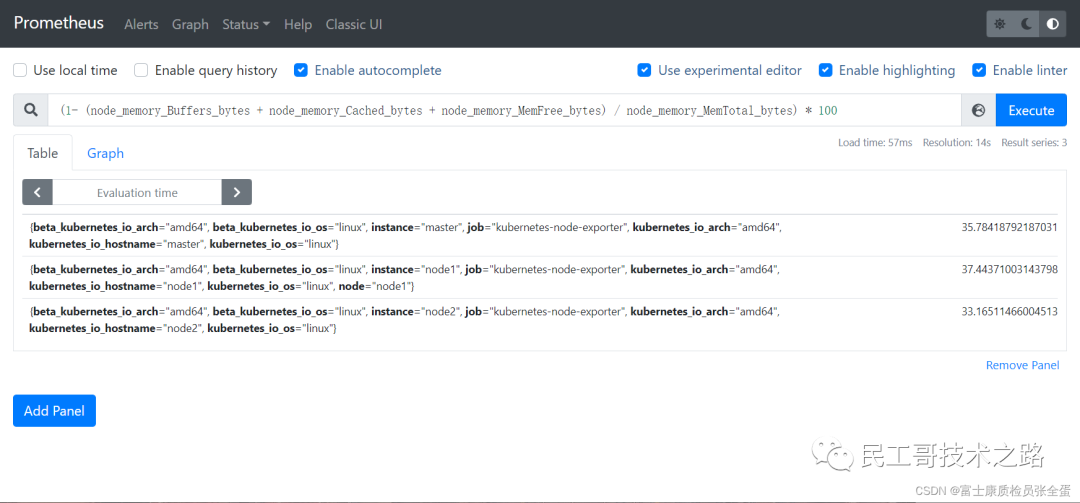Select the auto theme half-circle icon
The height and width of the screenshot is (503, 1080).
point(1052,24)
